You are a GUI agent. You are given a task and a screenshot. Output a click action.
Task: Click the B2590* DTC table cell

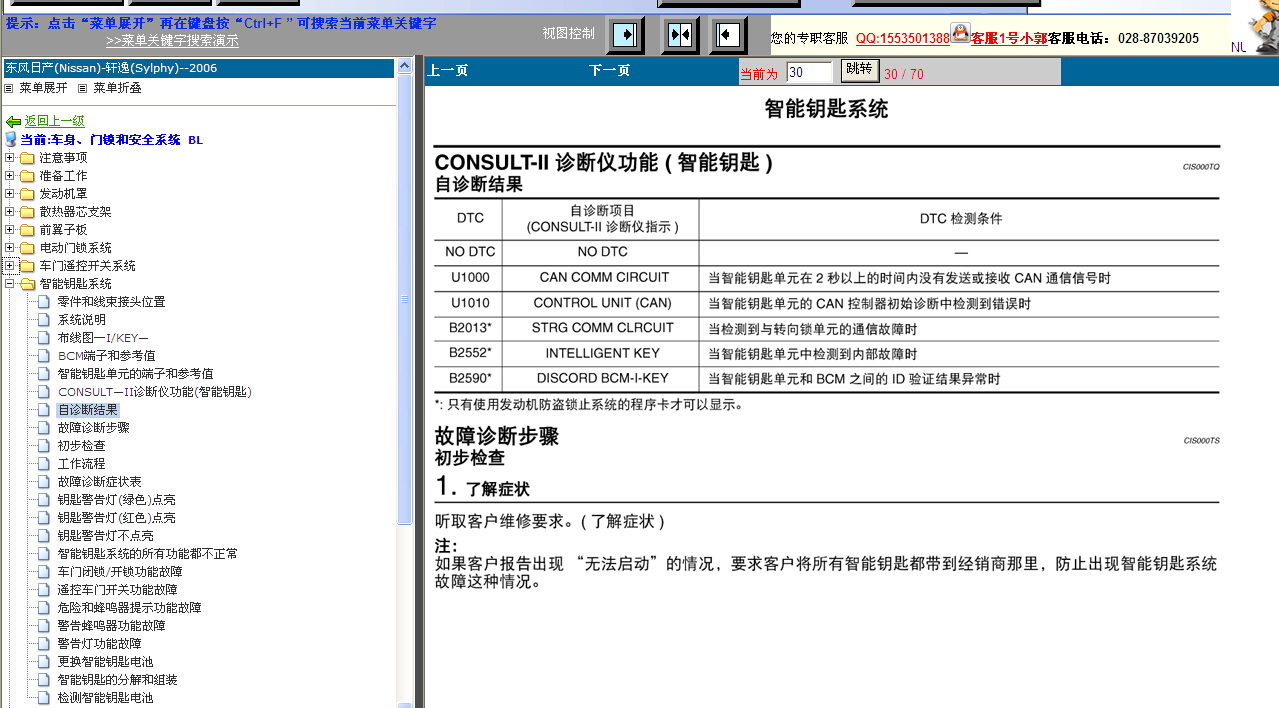click(470, 379)
